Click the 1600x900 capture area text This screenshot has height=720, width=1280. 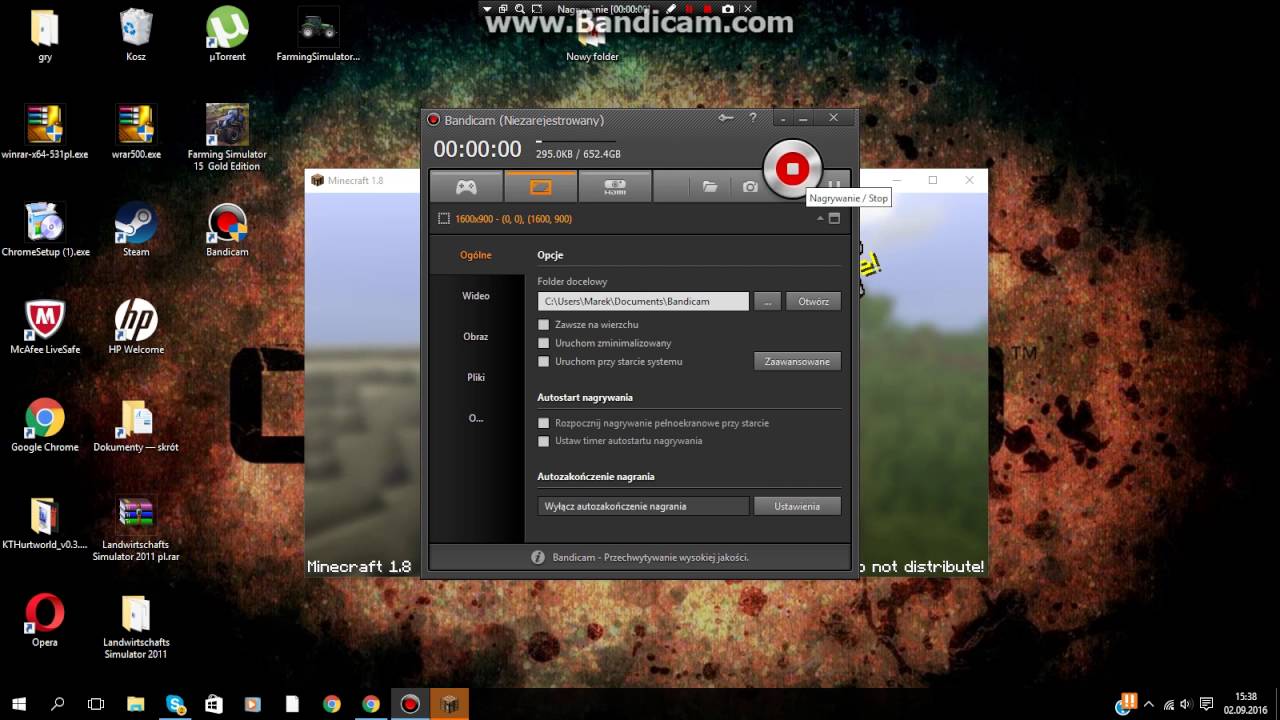(513, 219)
